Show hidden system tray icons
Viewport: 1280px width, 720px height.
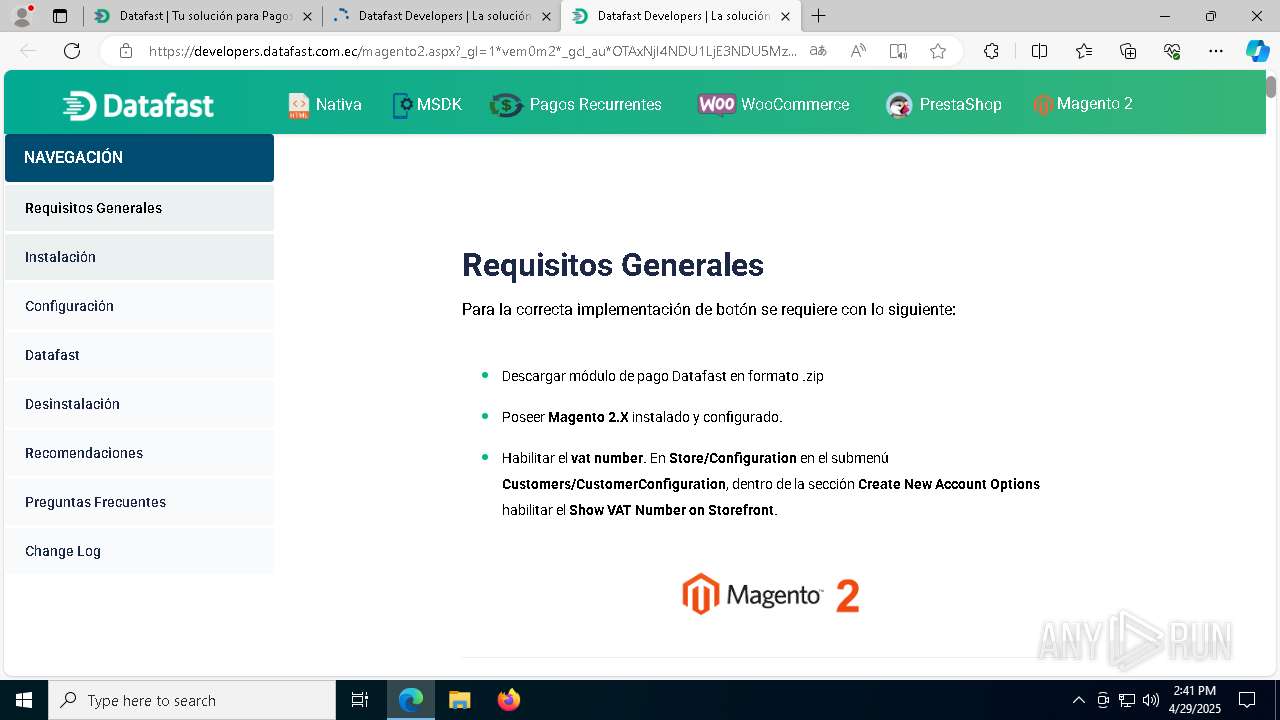(x=1078, y=700)
